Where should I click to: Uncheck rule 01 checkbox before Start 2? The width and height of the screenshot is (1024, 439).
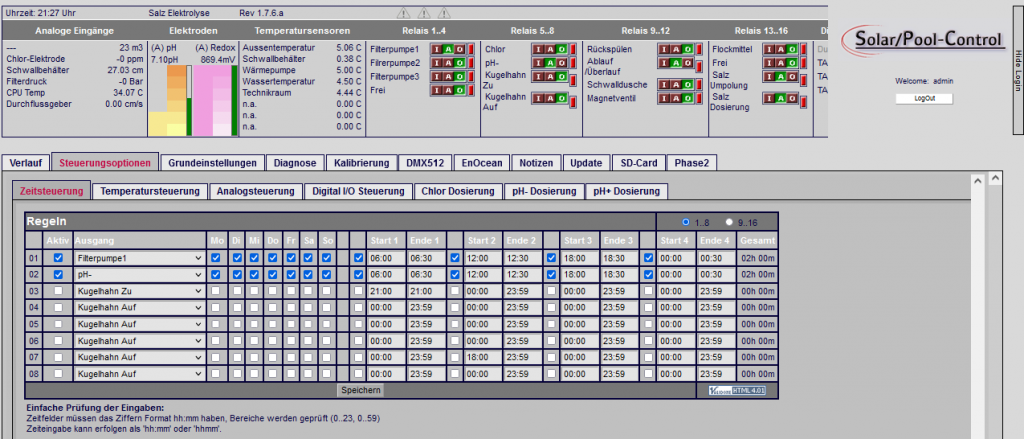455,258
